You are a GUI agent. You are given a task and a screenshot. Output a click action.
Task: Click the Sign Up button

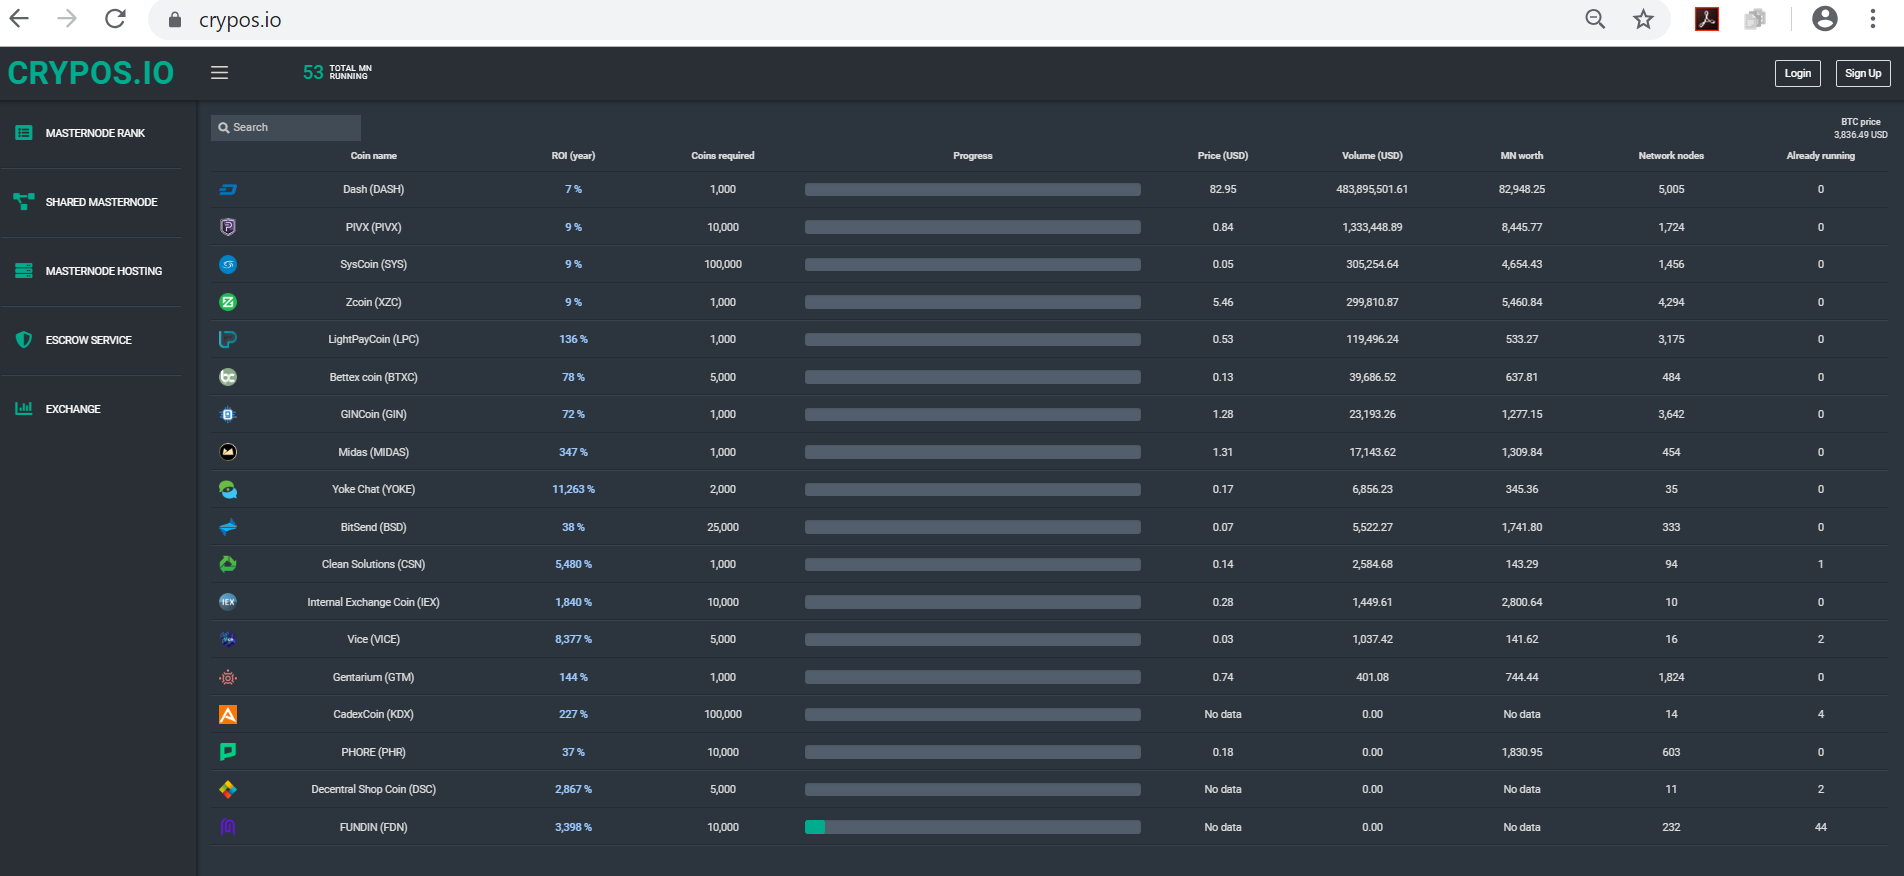coord(1863,73)
